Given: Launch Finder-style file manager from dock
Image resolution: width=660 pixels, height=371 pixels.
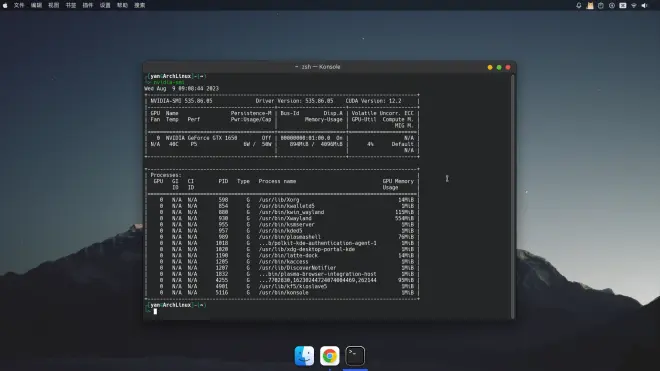Looking at the screenshot, I should click(x=304, y=356).
